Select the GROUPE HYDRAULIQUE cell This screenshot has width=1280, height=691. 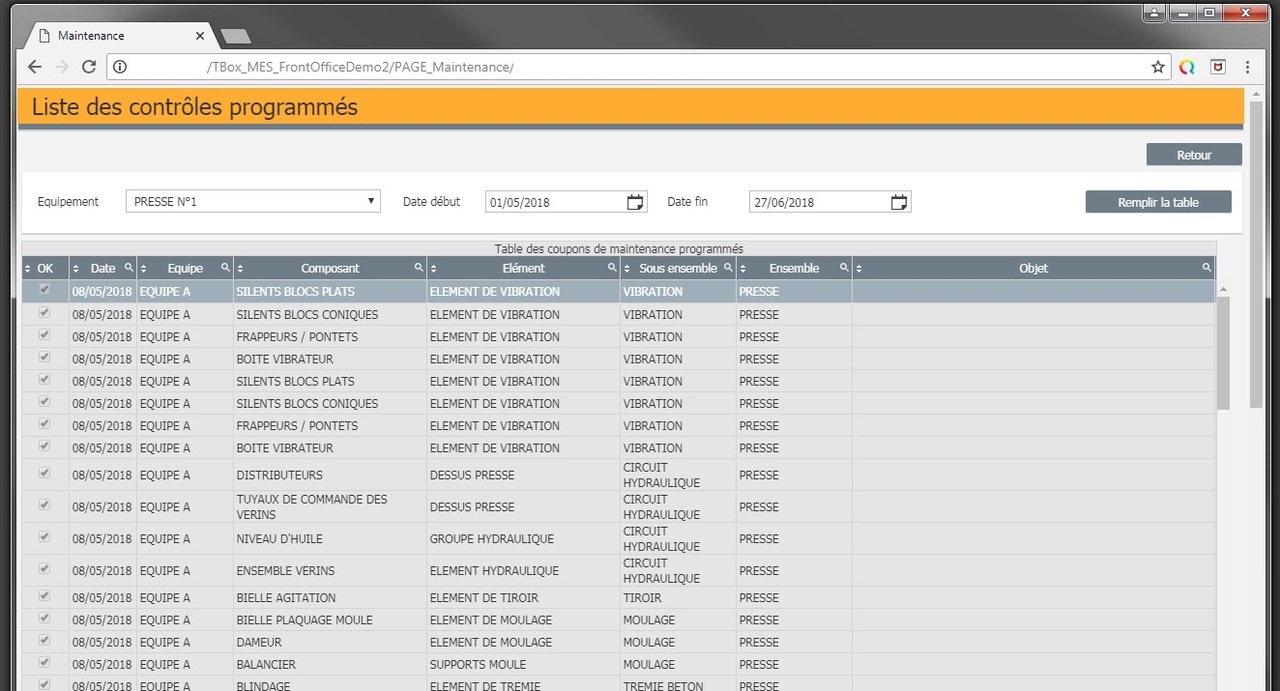523,539
